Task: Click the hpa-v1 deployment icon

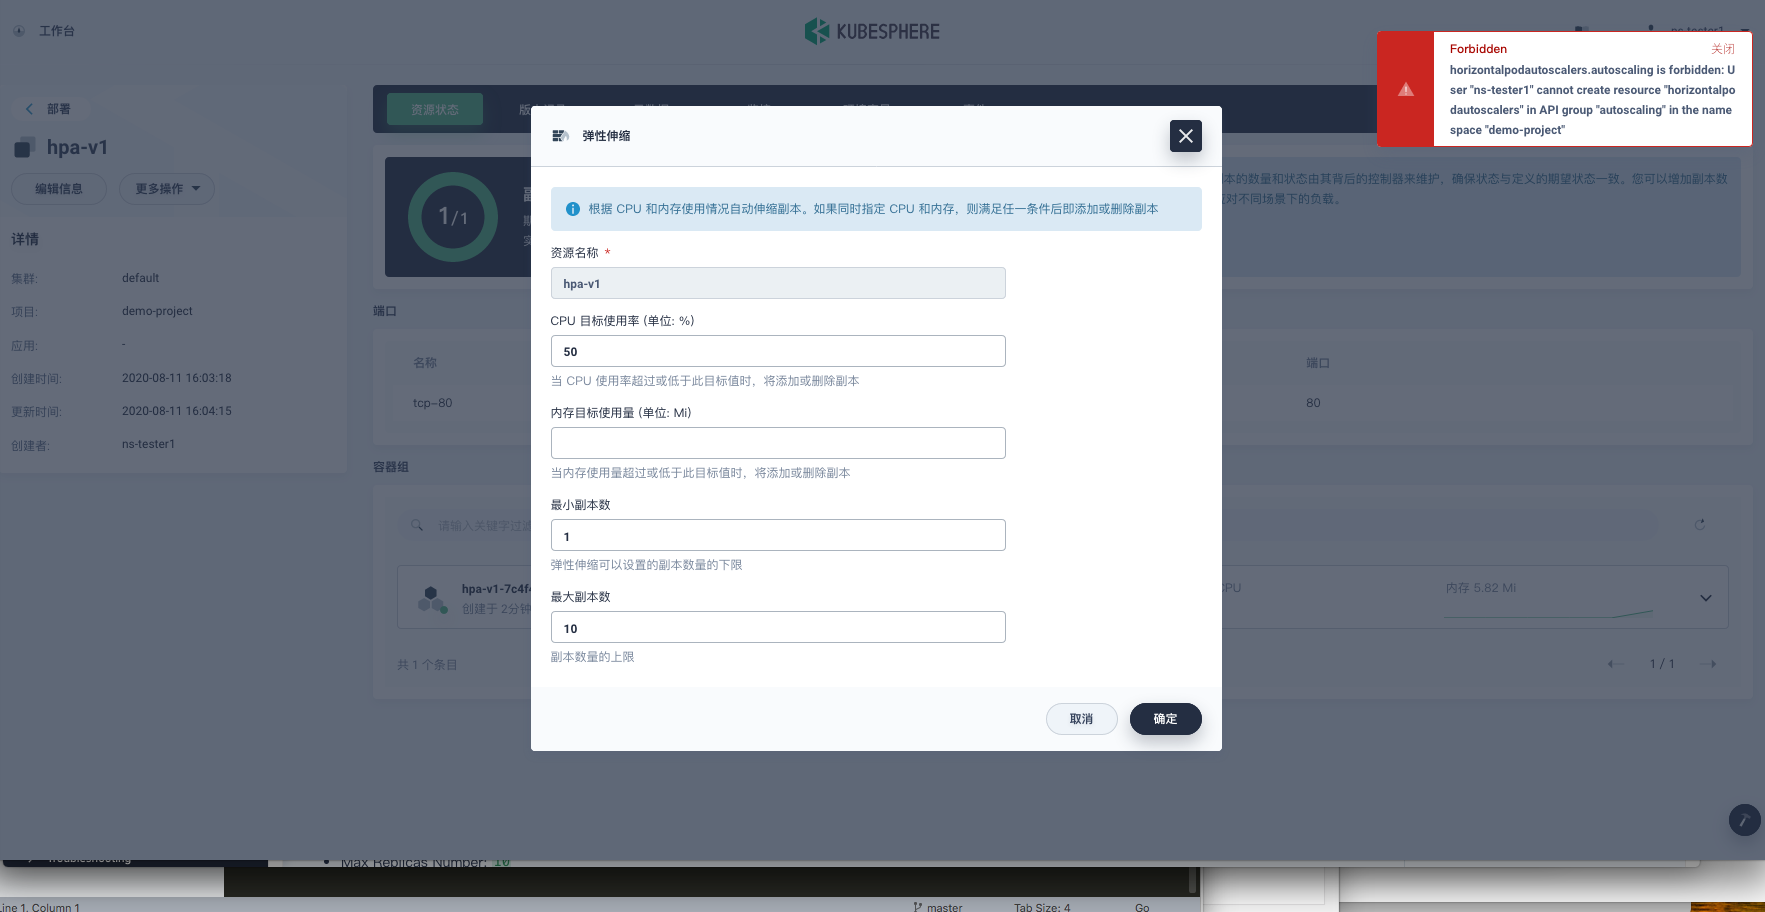Action: click(x=24, y=148)
